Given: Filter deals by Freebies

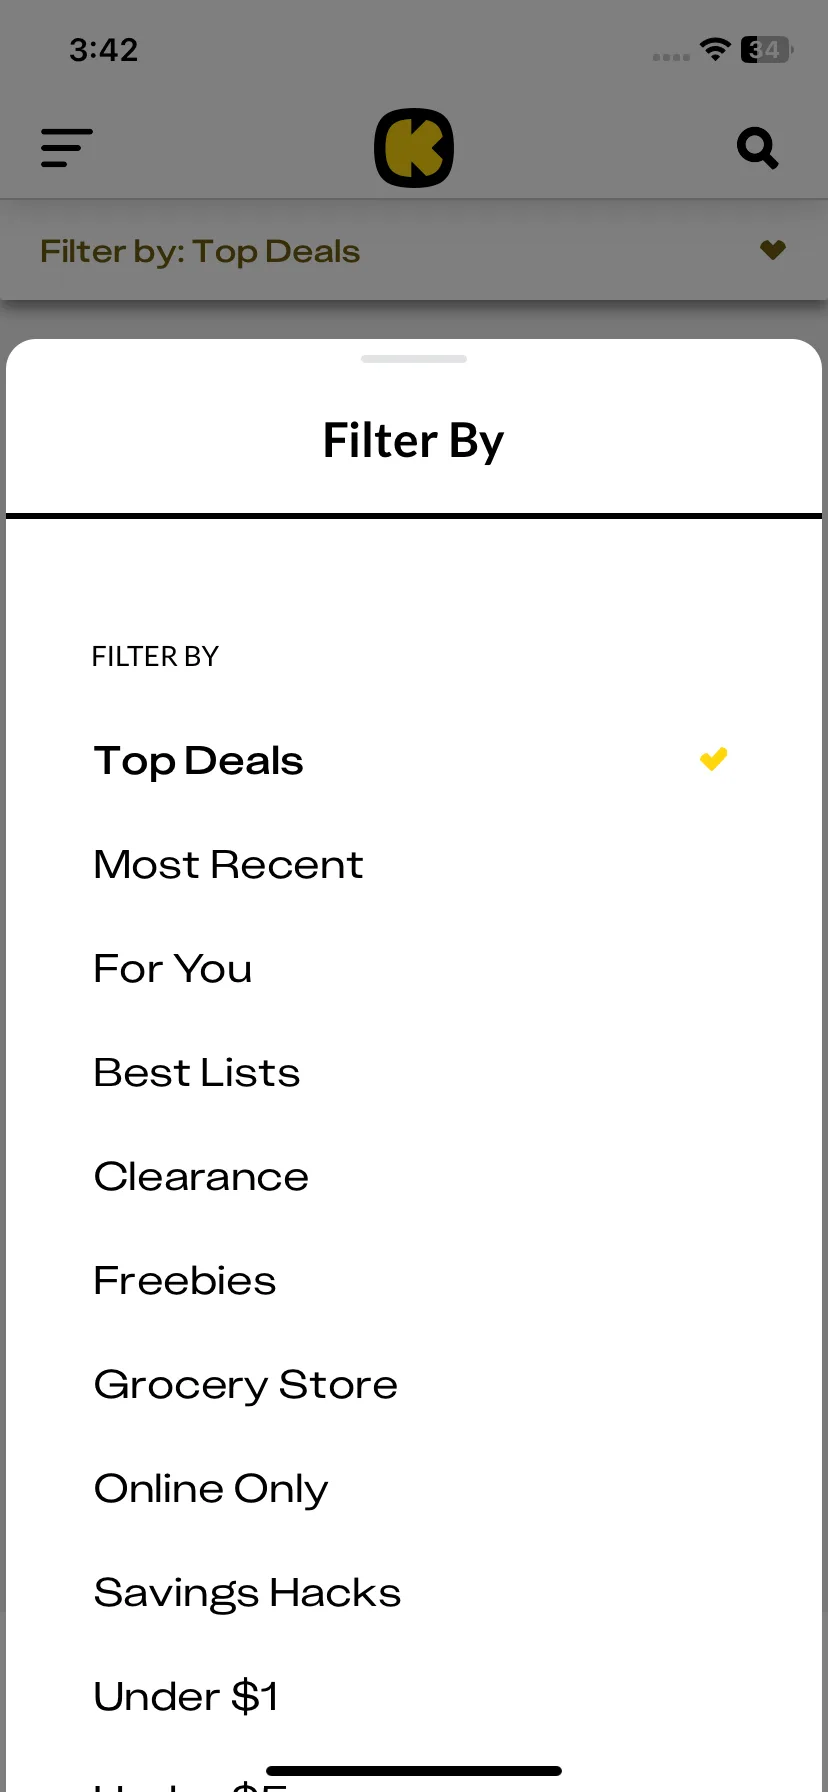Looking at the screenshot, I should (x=414, y=1281).
